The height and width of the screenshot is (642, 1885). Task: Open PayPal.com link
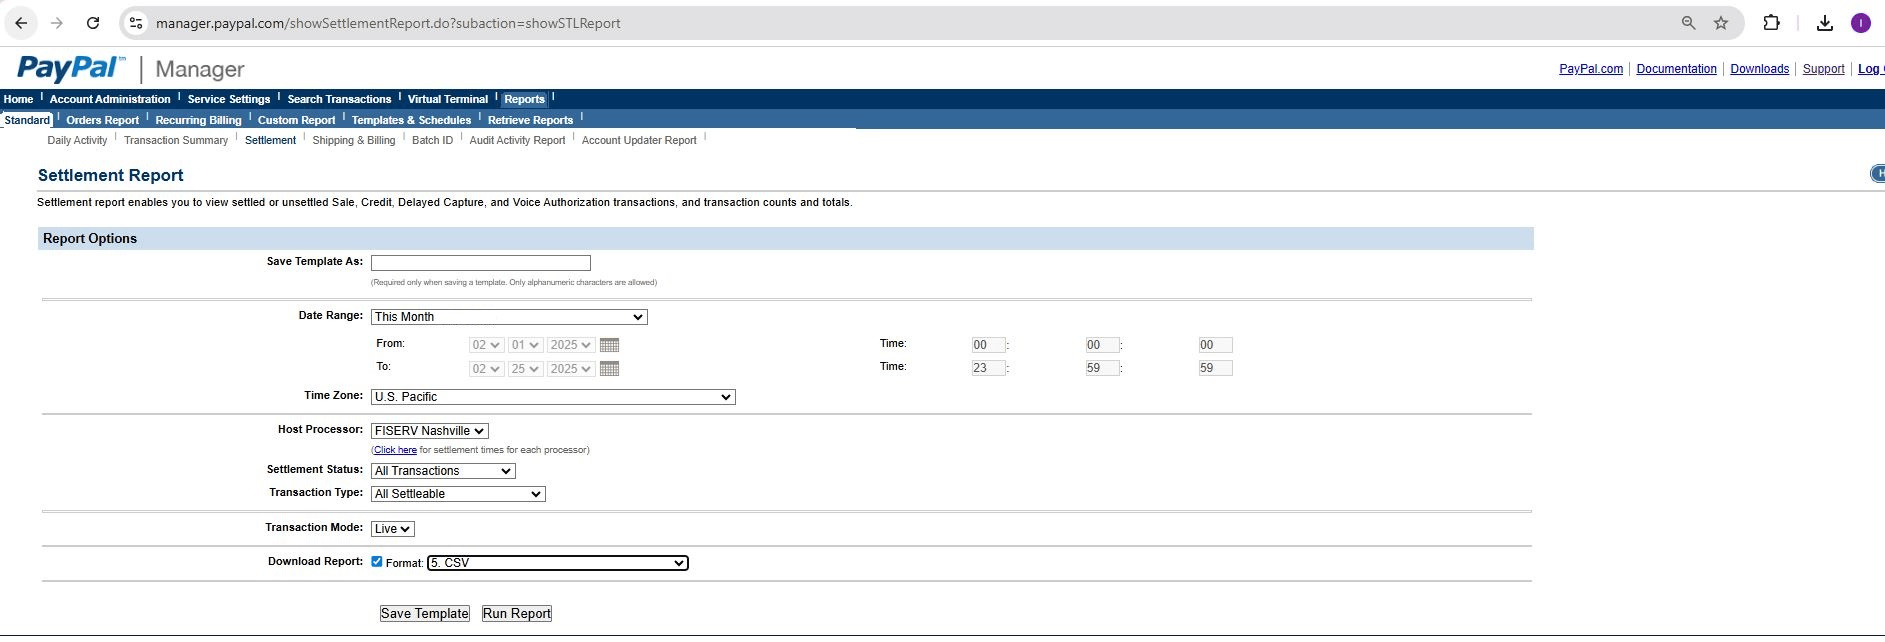[x=1591, y=69]
